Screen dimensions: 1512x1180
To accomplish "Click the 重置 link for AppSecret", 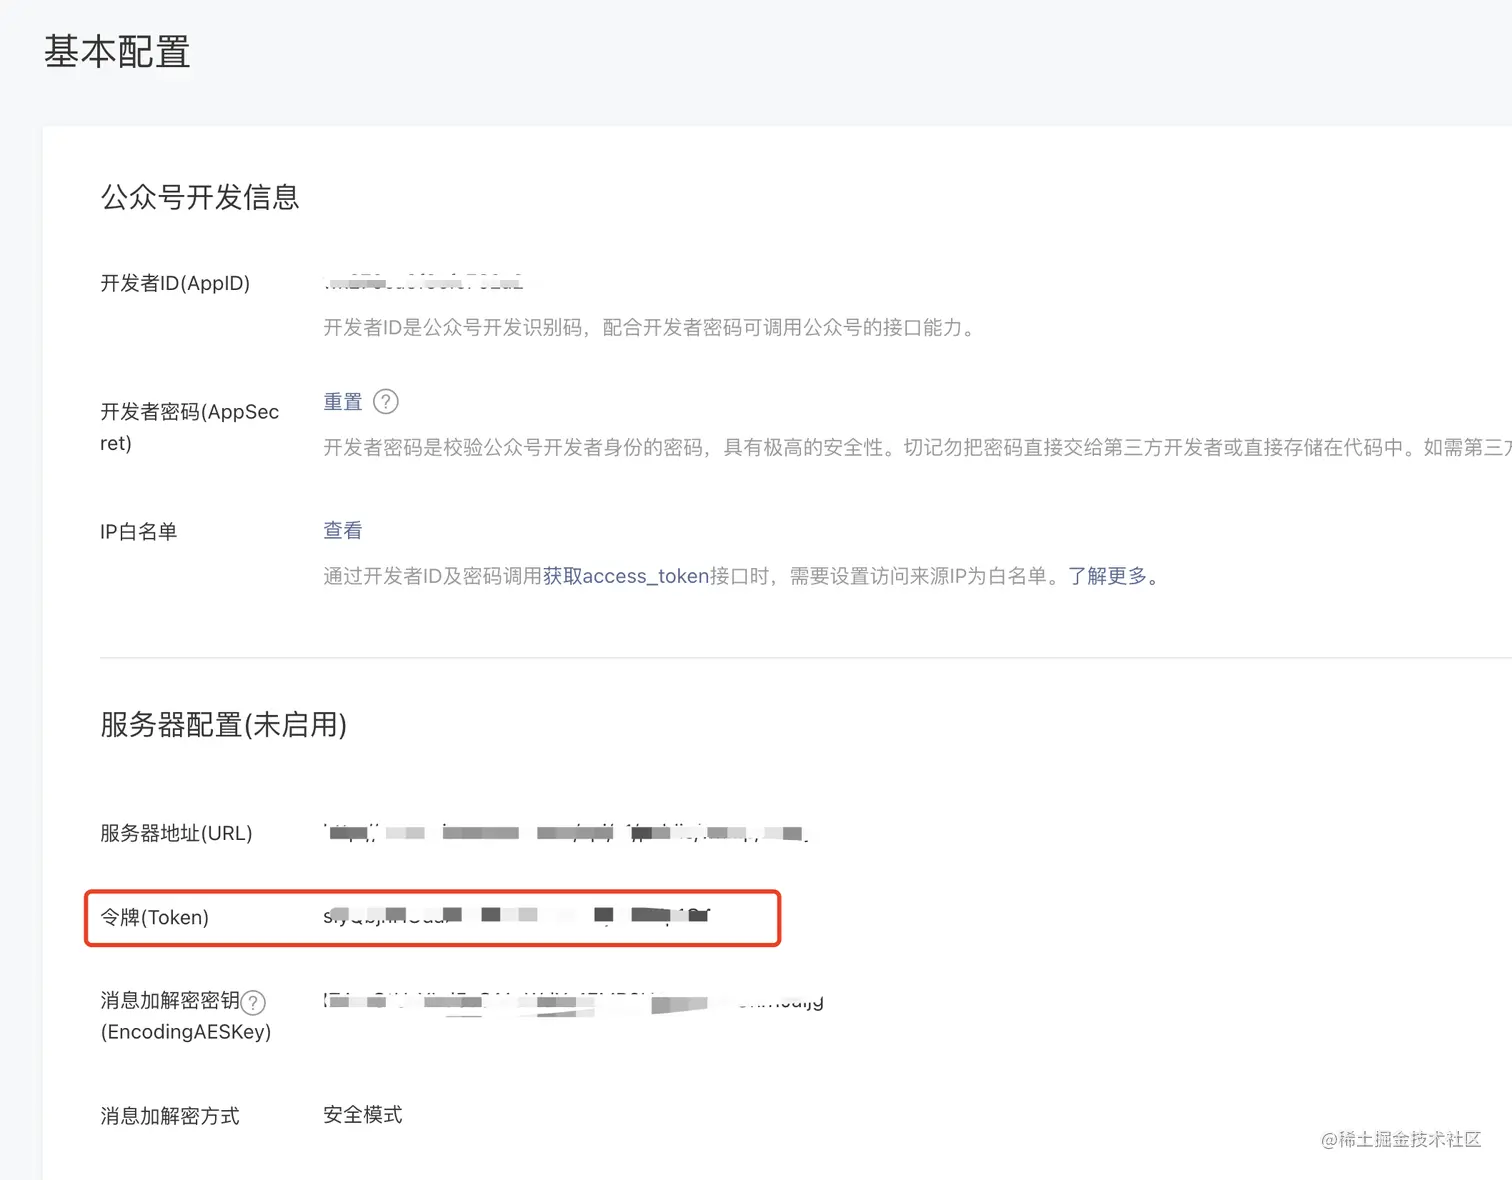I will tap(342, 402).
